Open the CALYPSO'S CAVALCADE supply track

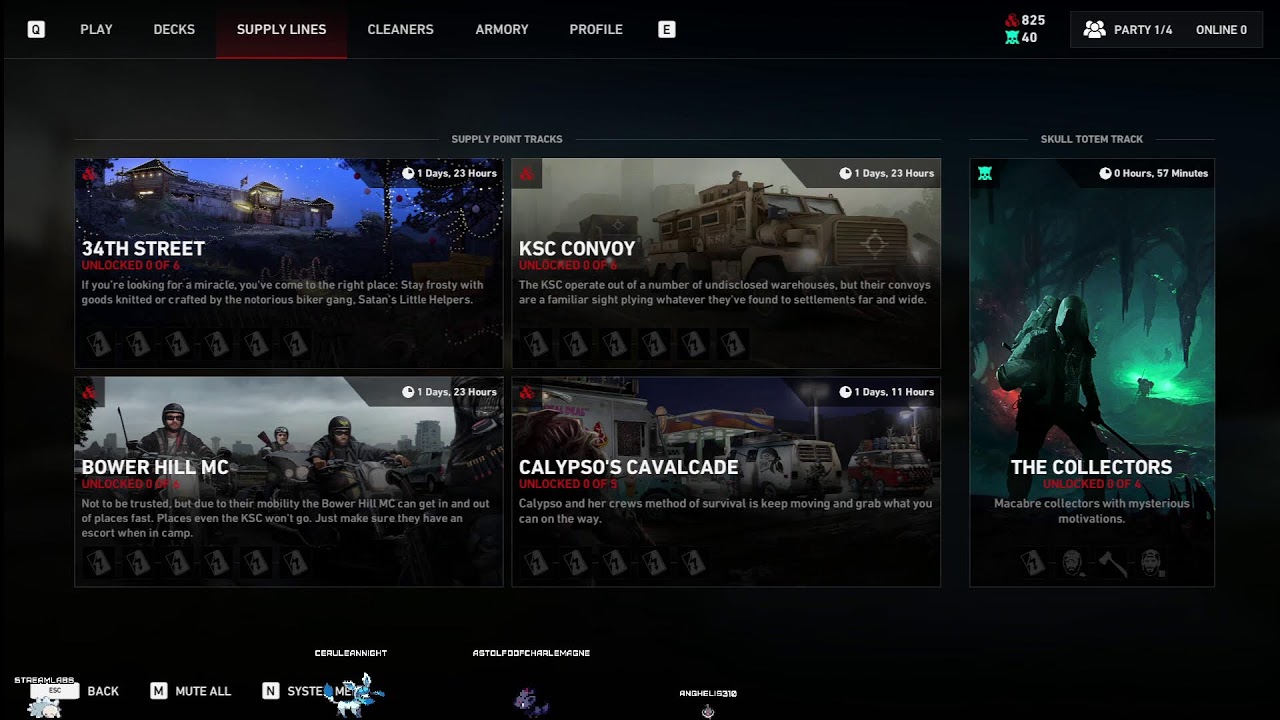pos(726,481)
